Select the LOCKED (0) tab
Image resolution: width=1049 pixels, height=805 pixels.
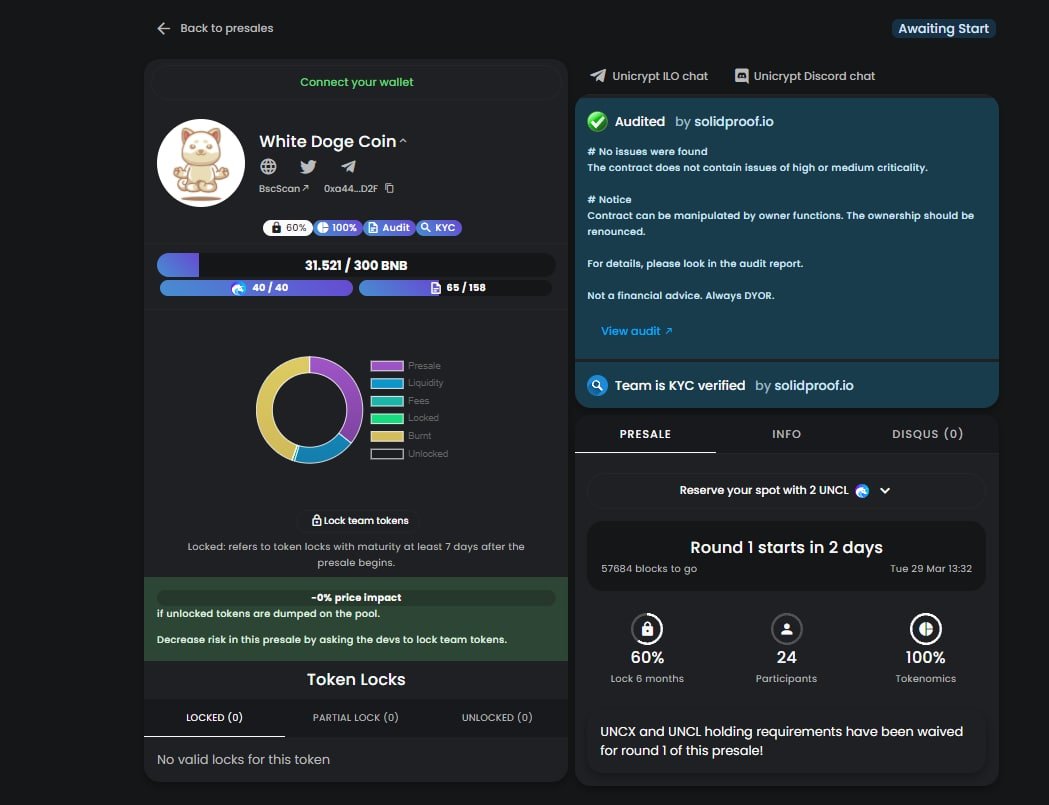tap(214, 717)
